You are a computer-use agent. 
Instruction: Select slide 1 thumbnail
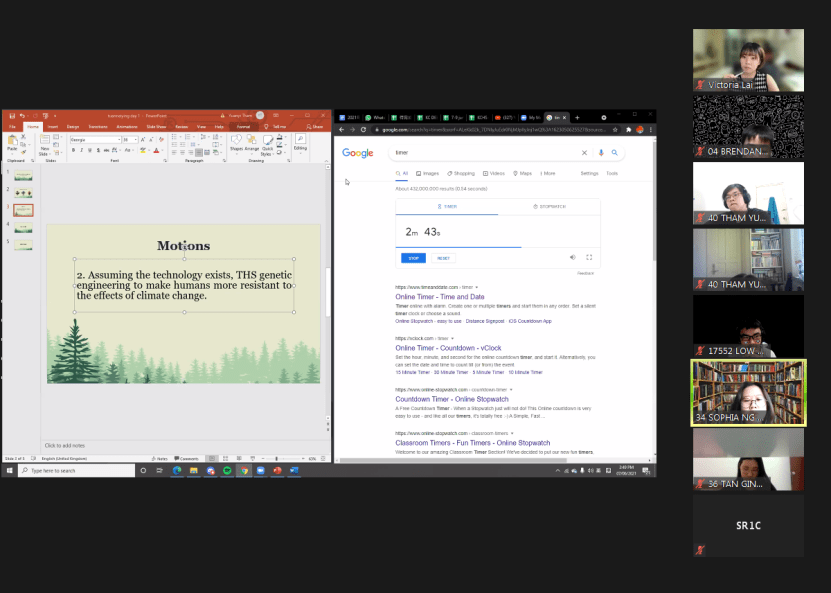click(x=23, y=176)
